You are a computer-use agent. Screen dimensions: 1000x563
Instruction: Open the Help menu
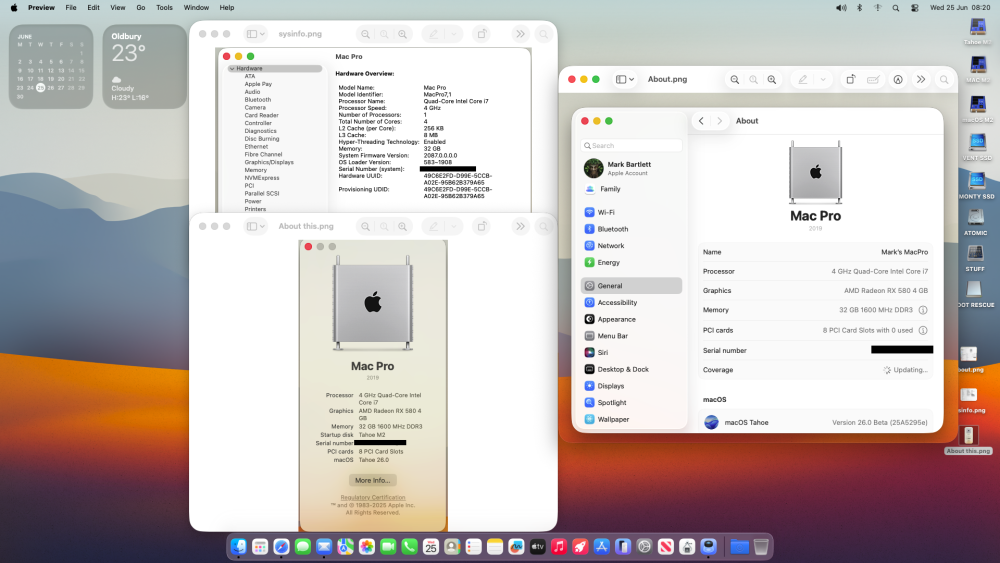tap(227, 8)
